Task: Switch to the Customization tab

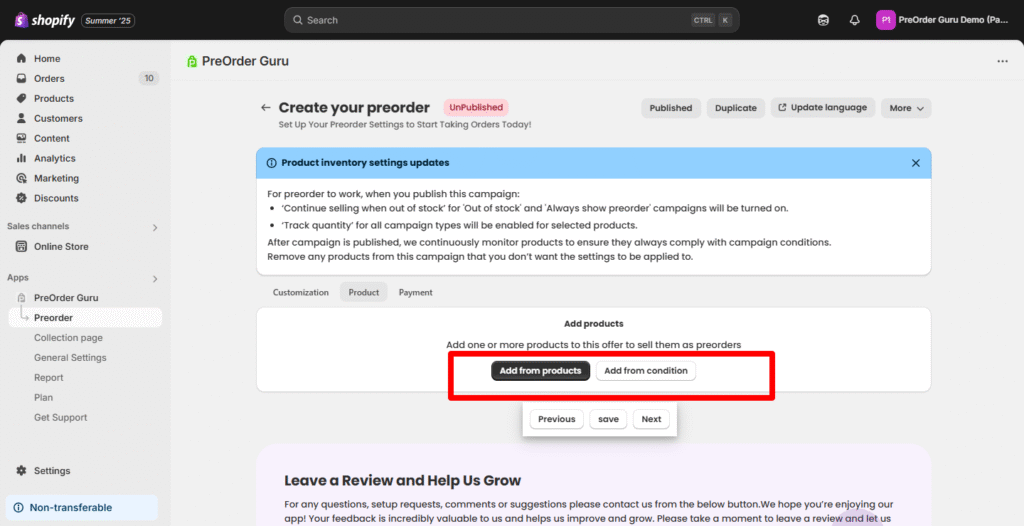Action: tap(301, 292)
